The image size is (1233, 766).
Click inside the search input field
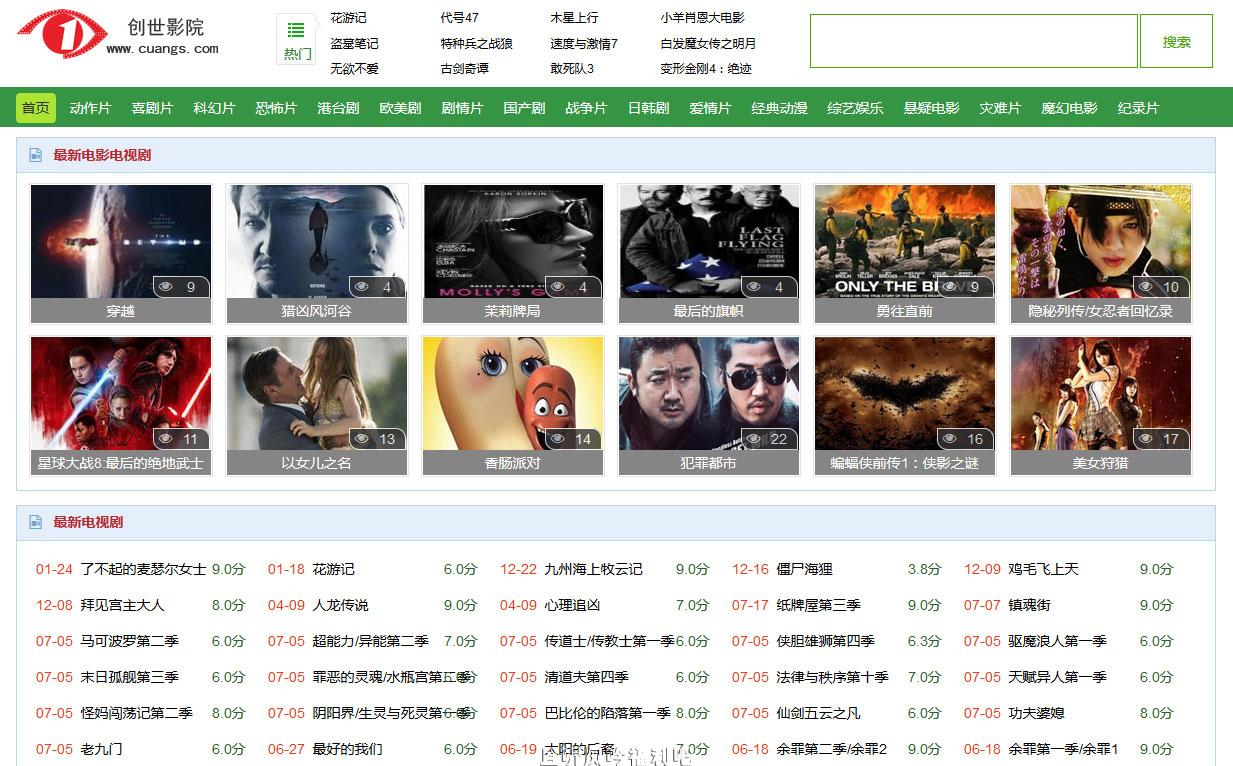click(x=974, y=41)
